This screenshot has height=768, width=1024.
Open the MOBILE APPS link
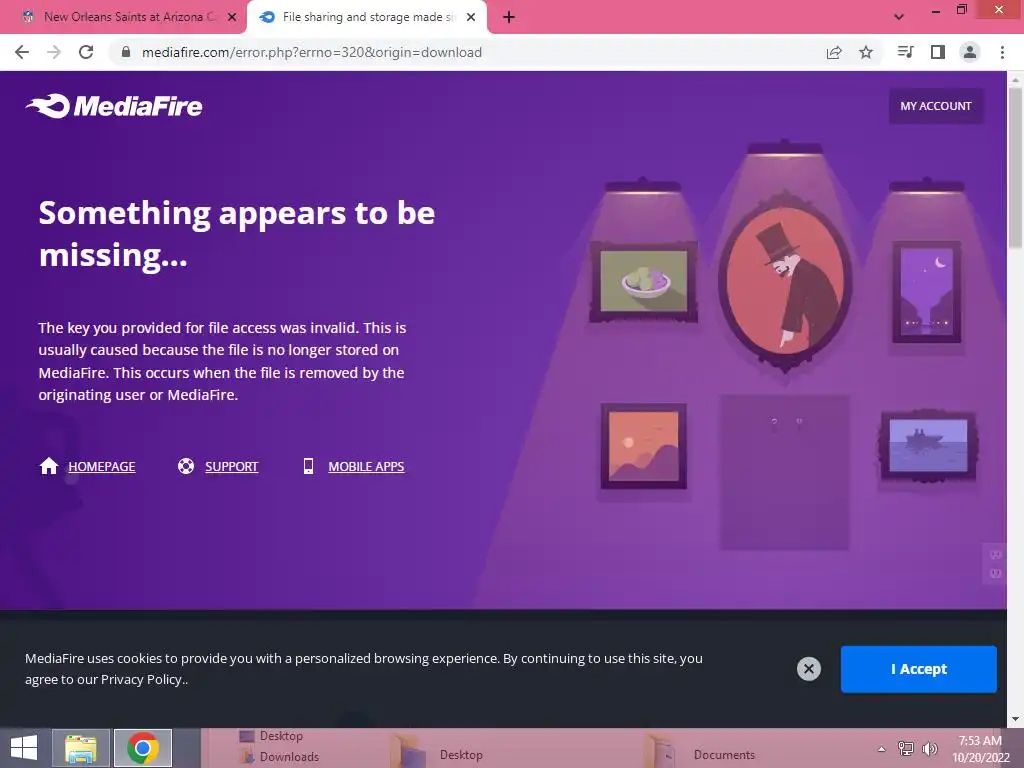click(366, 466)
